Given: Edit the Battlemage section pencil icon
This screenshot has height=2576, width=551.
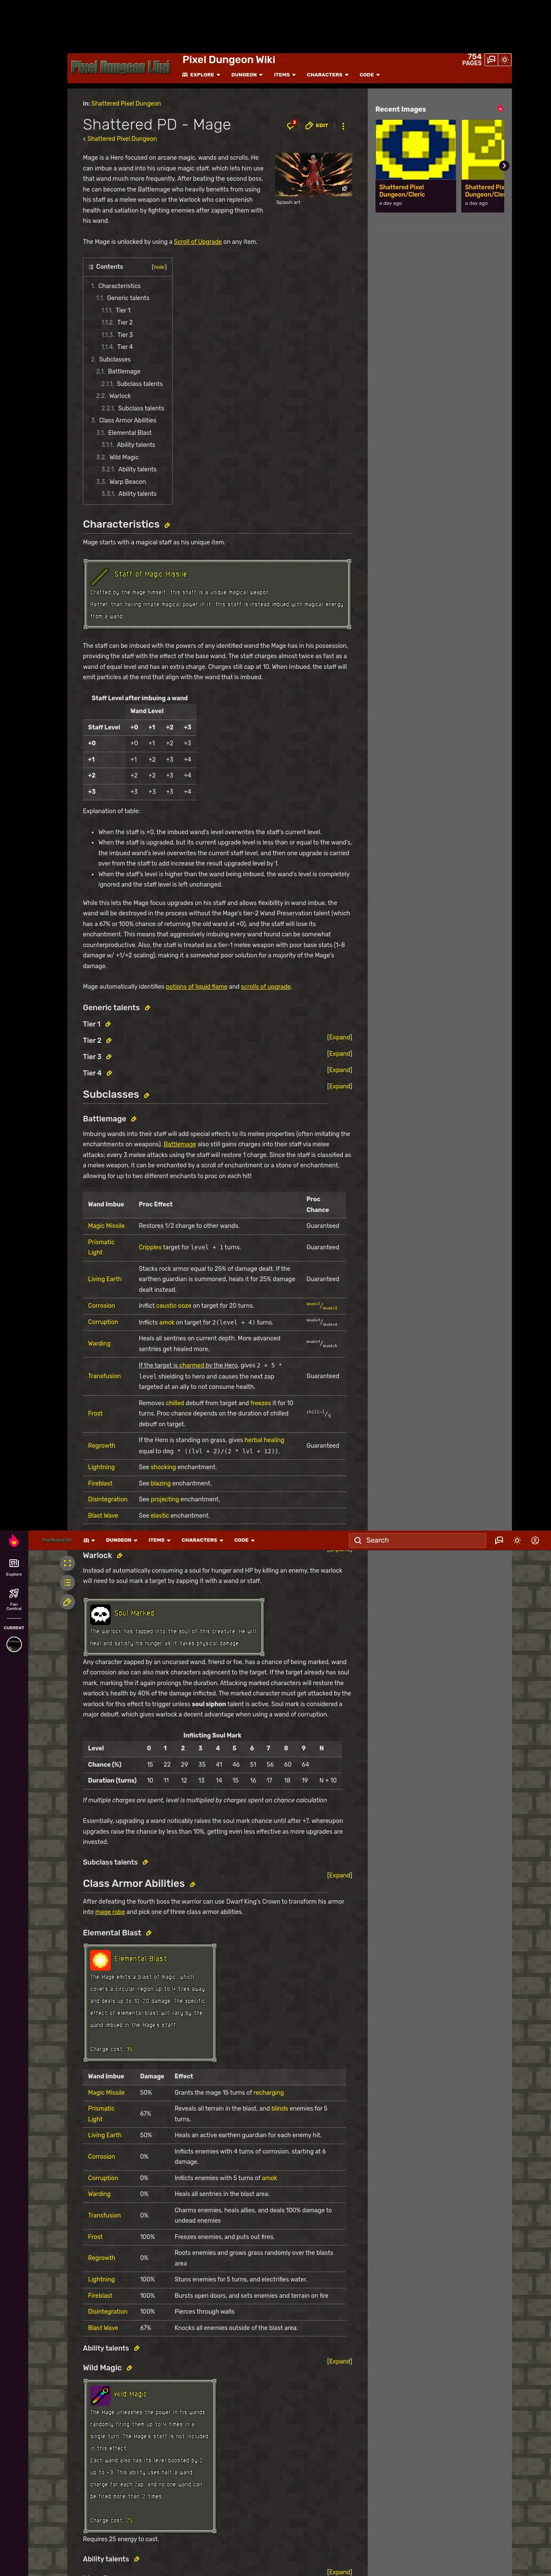Looking at the screenshot, I should pyautogui.click(x=133, y=1119).
